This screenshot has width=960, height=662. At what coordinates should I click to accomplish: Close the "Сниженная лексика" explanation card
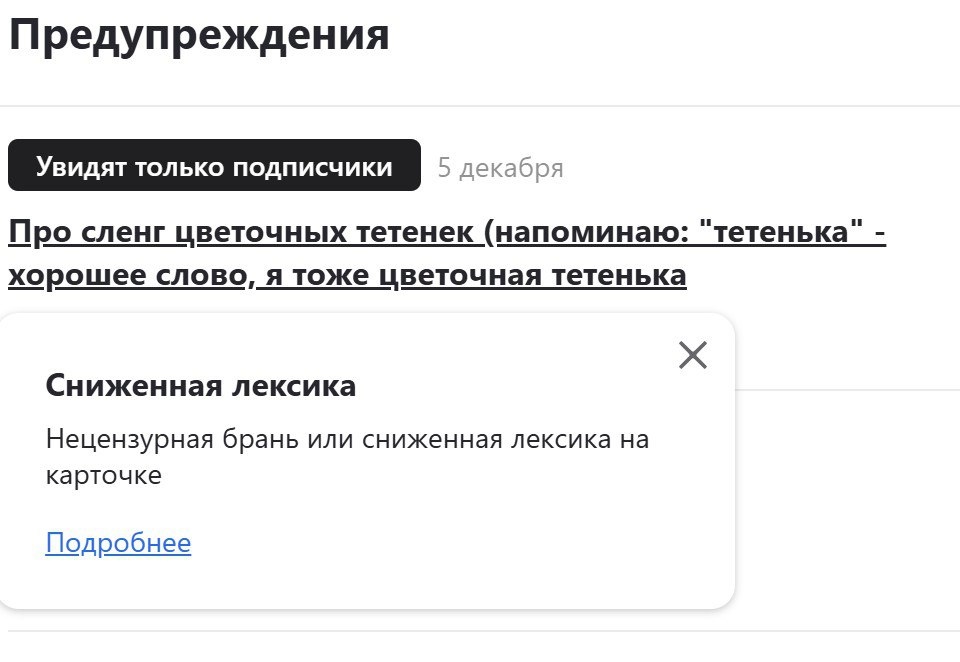[x=691, y=355]
